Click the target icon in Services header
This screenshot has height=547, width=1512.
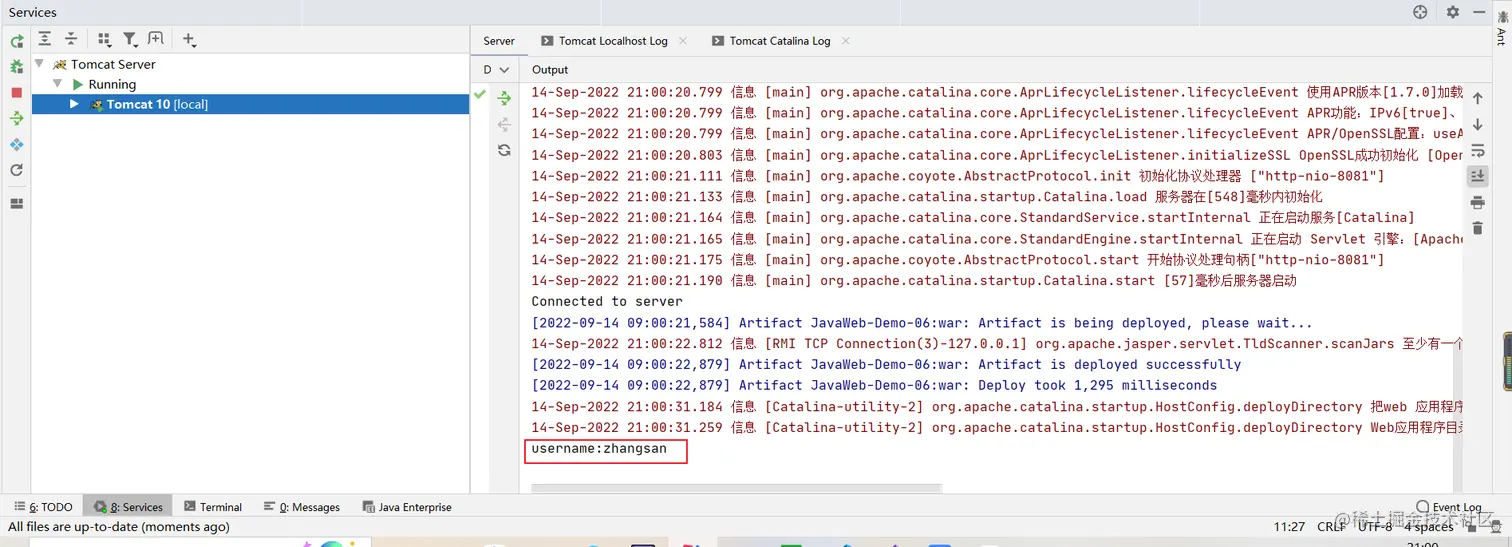point(1420,12)
